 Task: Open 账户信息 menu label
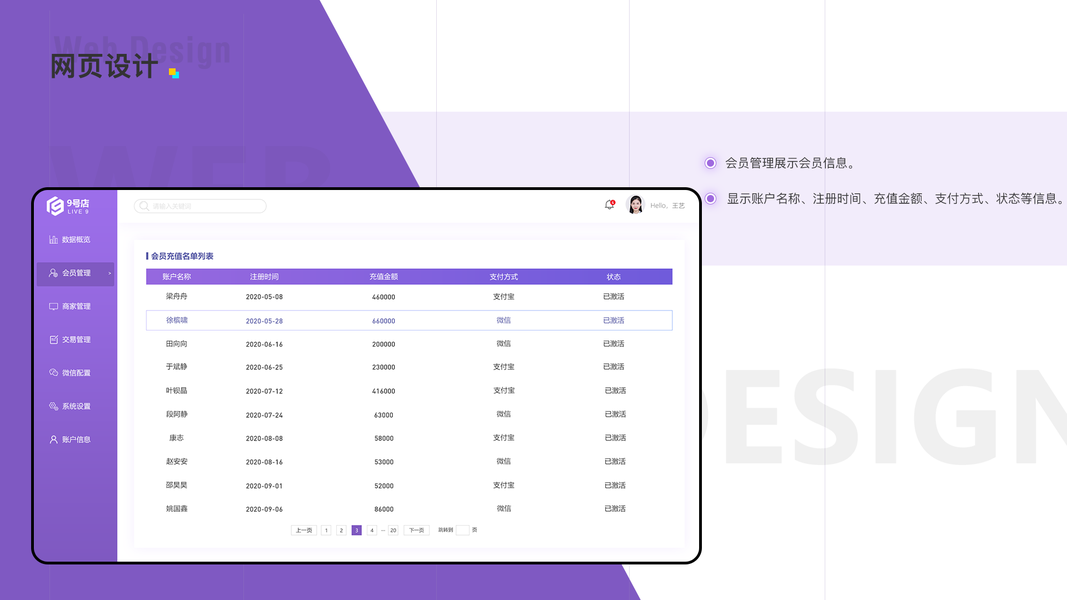point(76,439)
